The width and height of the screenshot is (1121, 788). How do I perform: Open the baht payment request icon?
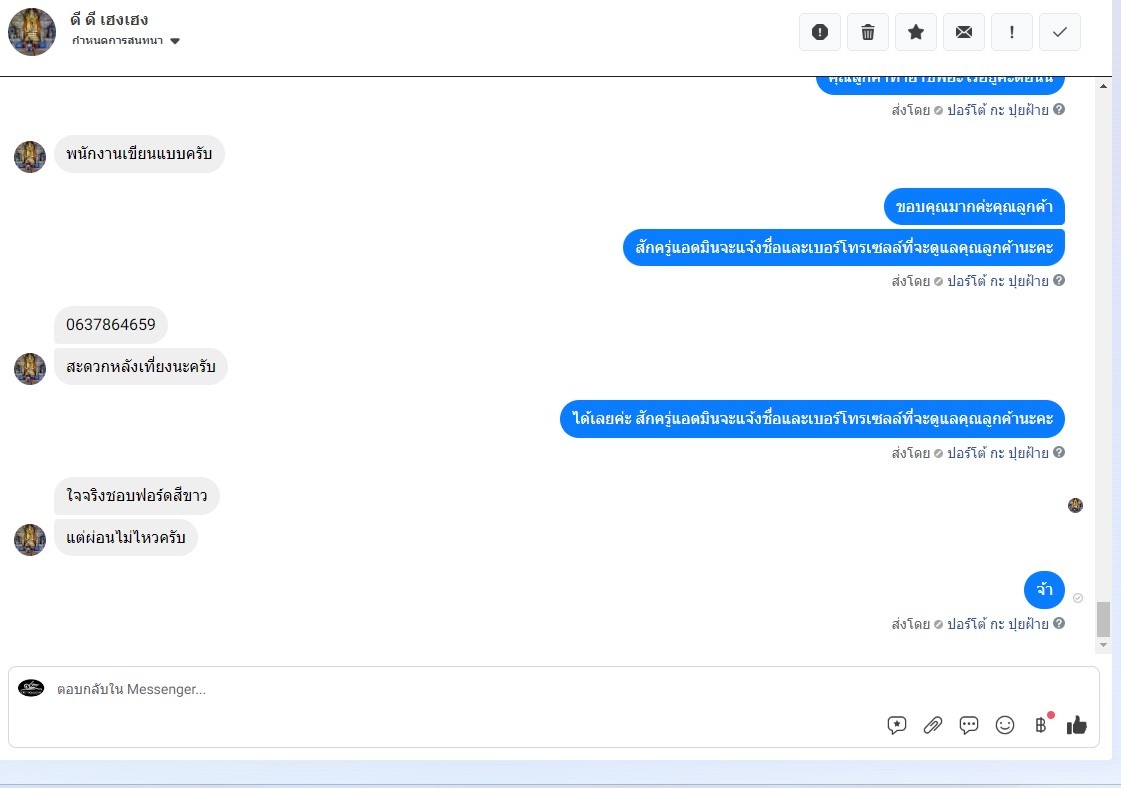(1041, 725)
